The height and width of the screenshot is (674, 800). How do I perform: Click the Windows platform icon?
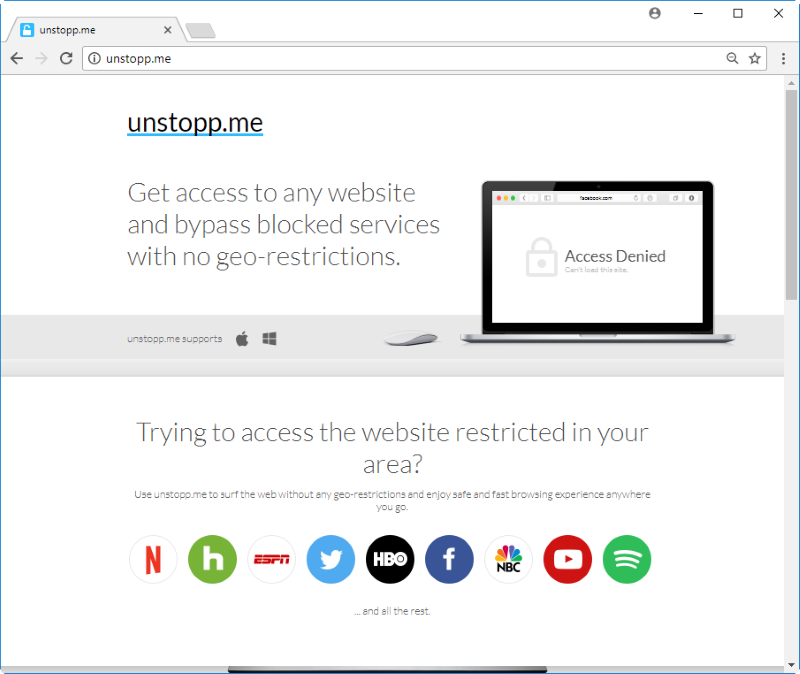[x=269, y=339]
